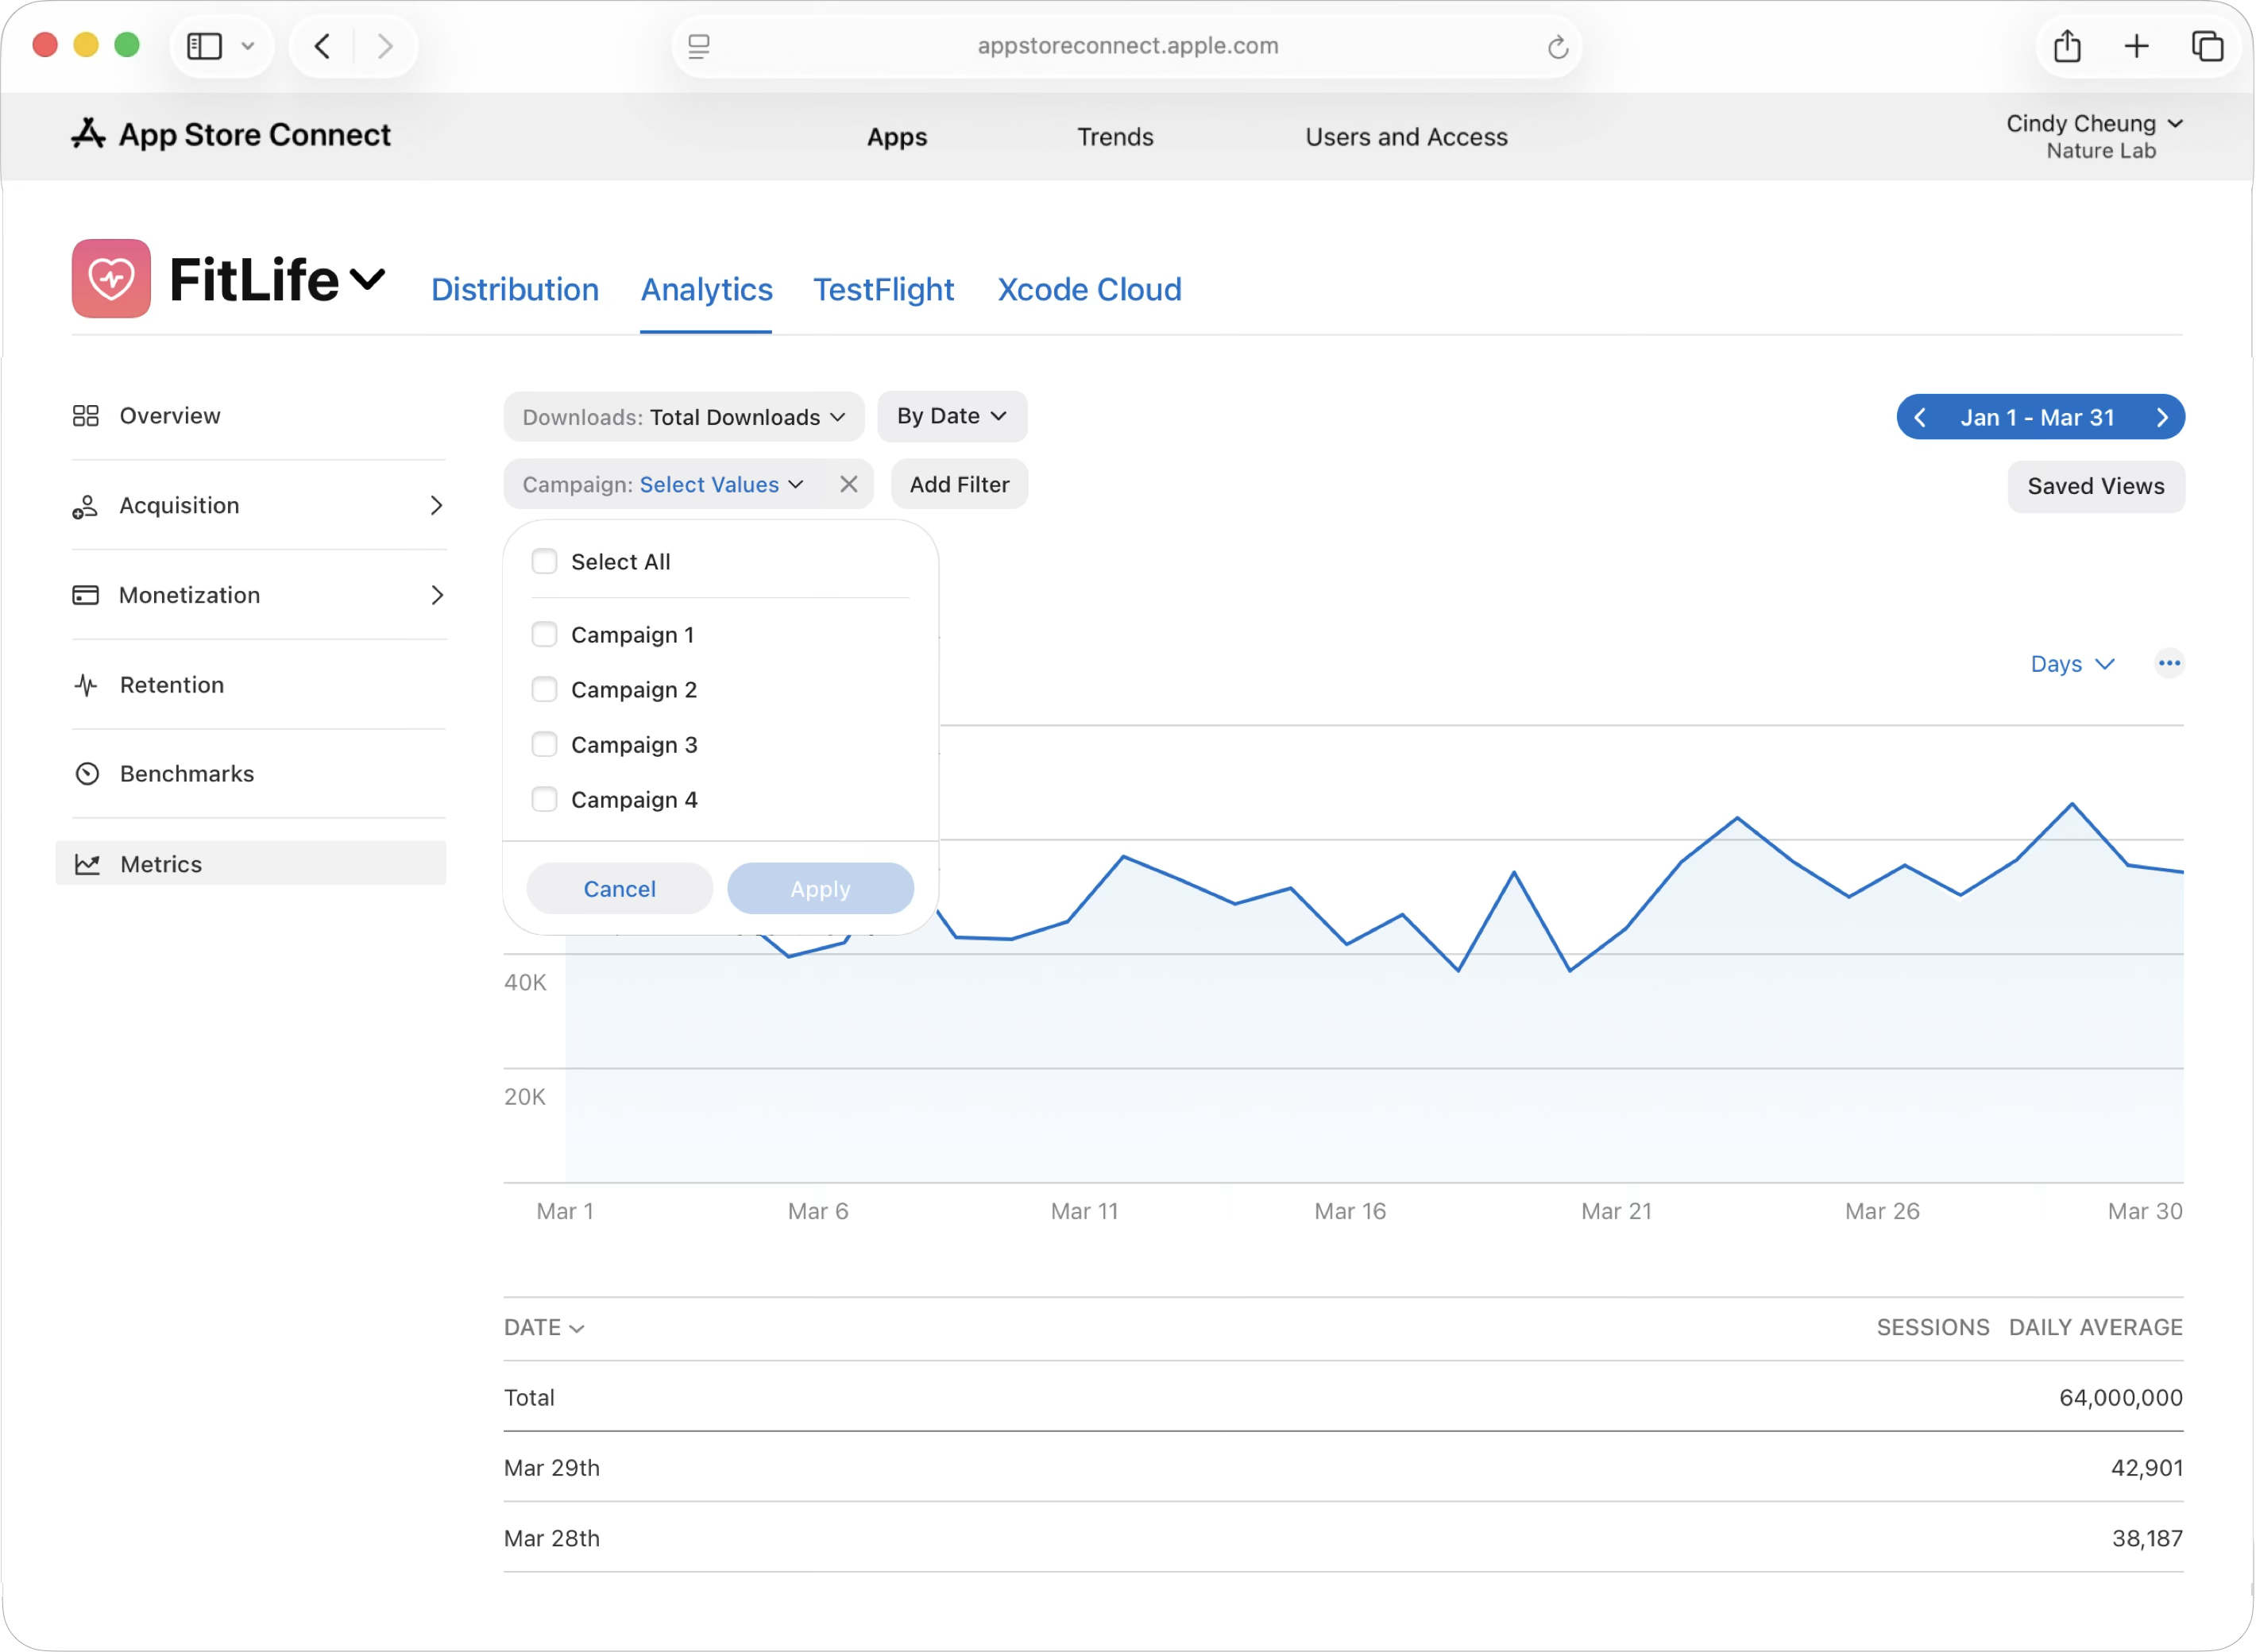
Task: Open the Downloads: Total Downloads dropdown
Action: (x=683, y=417)
